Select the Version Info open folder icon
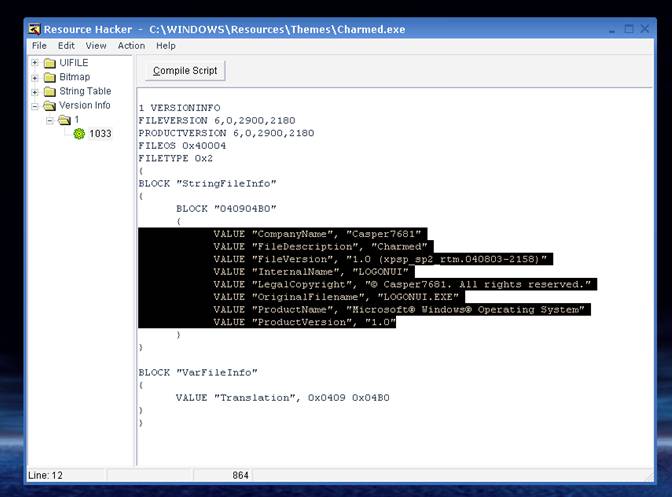The width and height of the screenshot is (672, 497). [50, 105]
